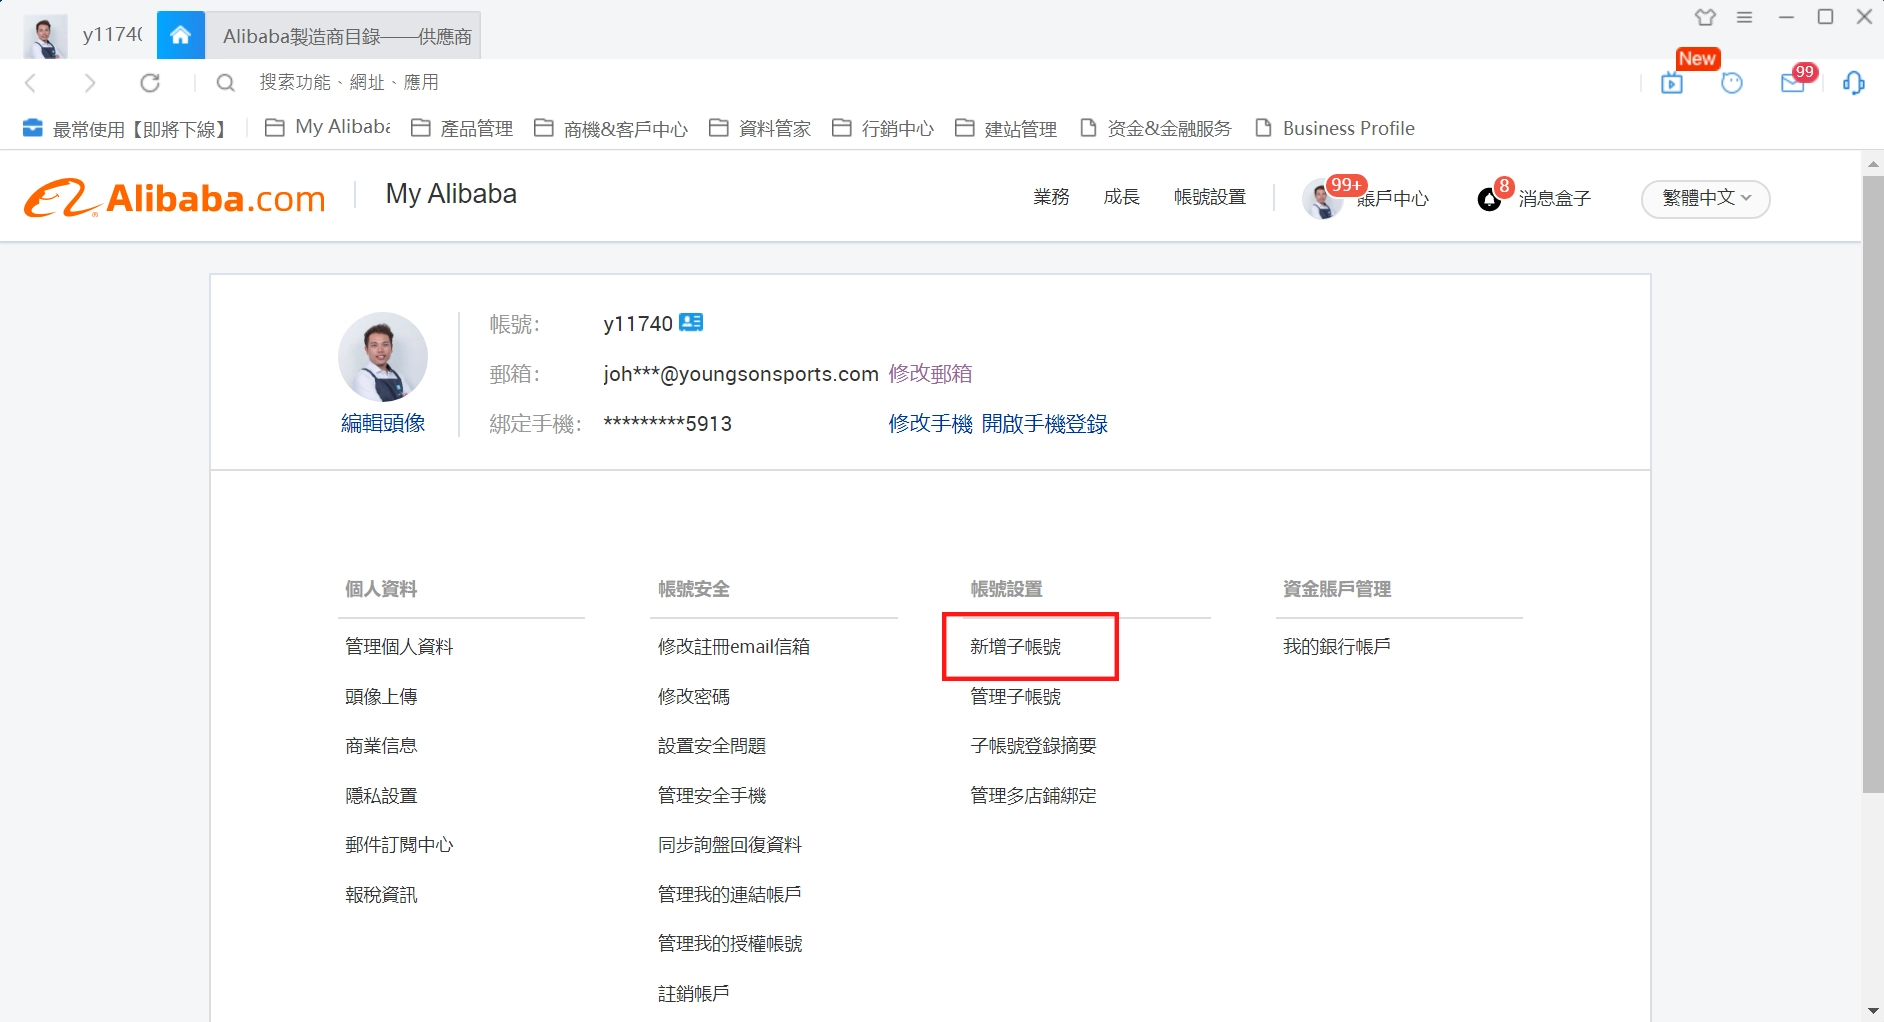Image resolution: width=1884 pixels, height=1022 pixels.
Task: Click the ID card icon beside y11740
Action: pos(691,322)
